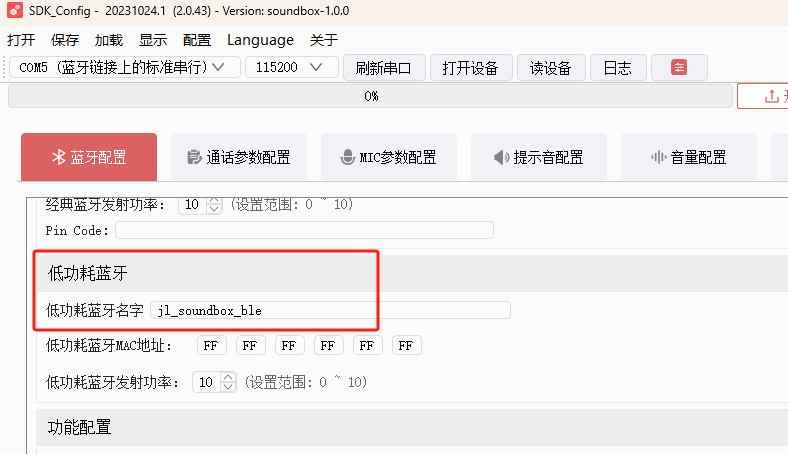This screenshot has height=454, width=788.
Task: Click the 读设备 button
Action: coord(551,67)
